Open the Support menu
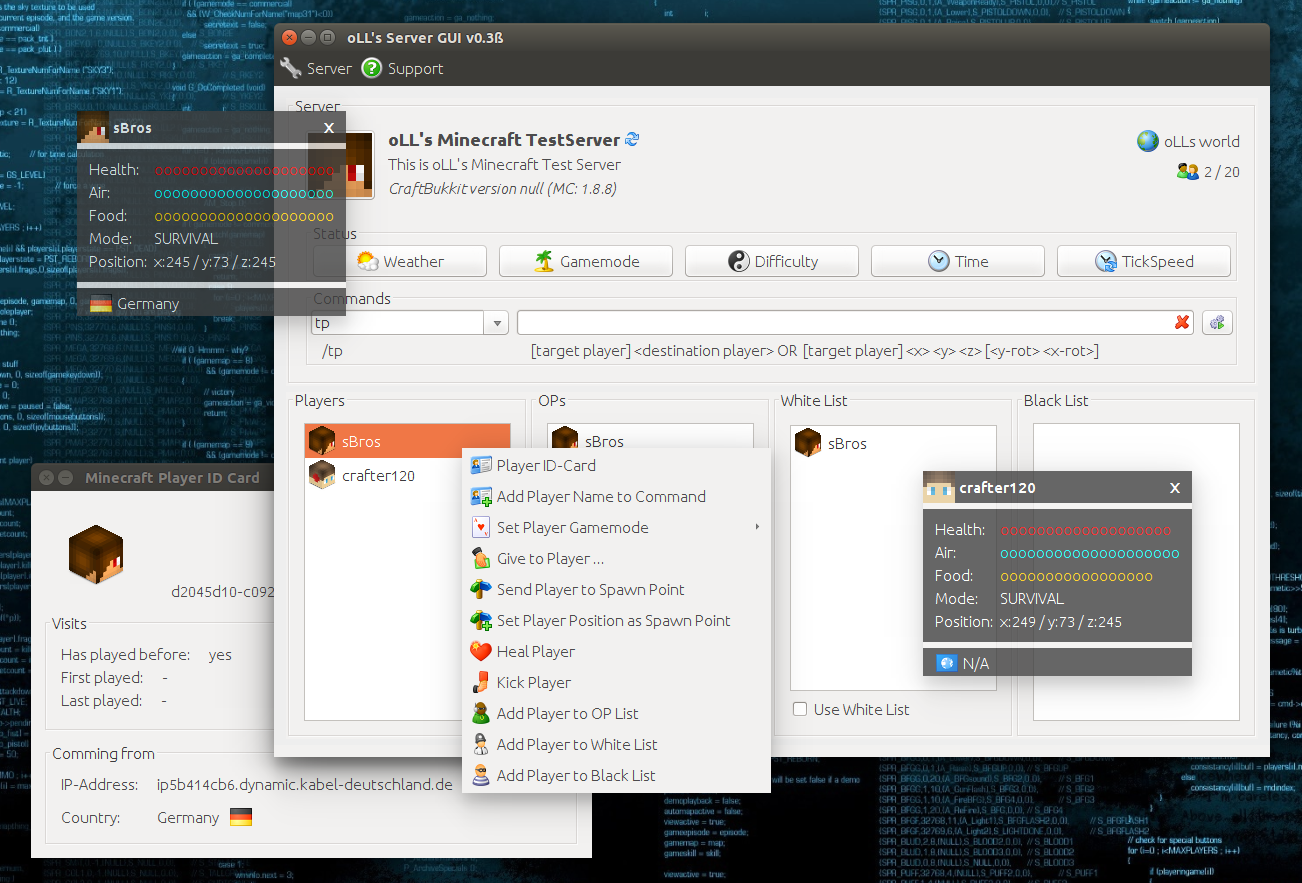 (x=402, y=68)
